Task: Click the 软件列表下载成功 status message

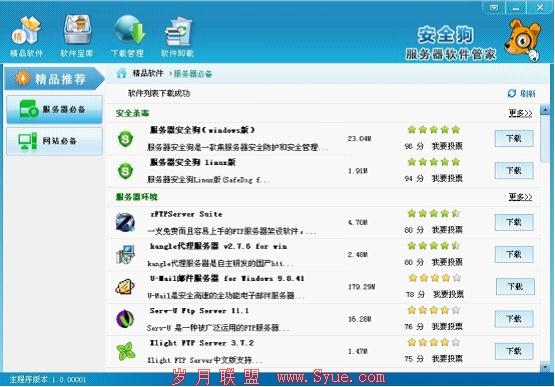Action: point(159,93)
